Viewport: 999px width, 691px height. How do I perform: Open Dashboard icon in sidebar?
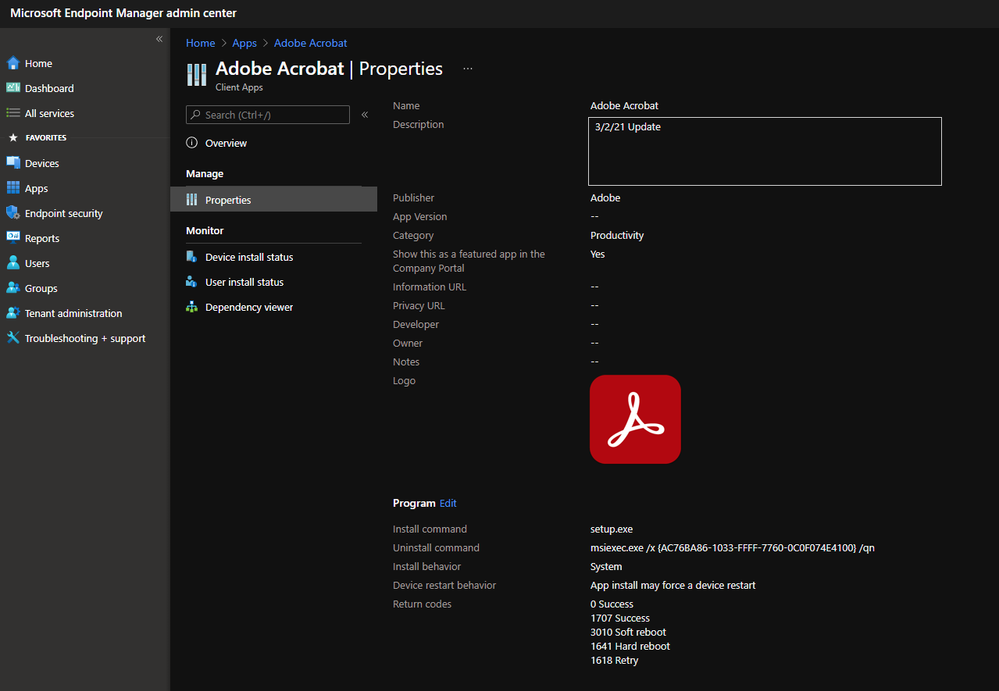(13, 89)
